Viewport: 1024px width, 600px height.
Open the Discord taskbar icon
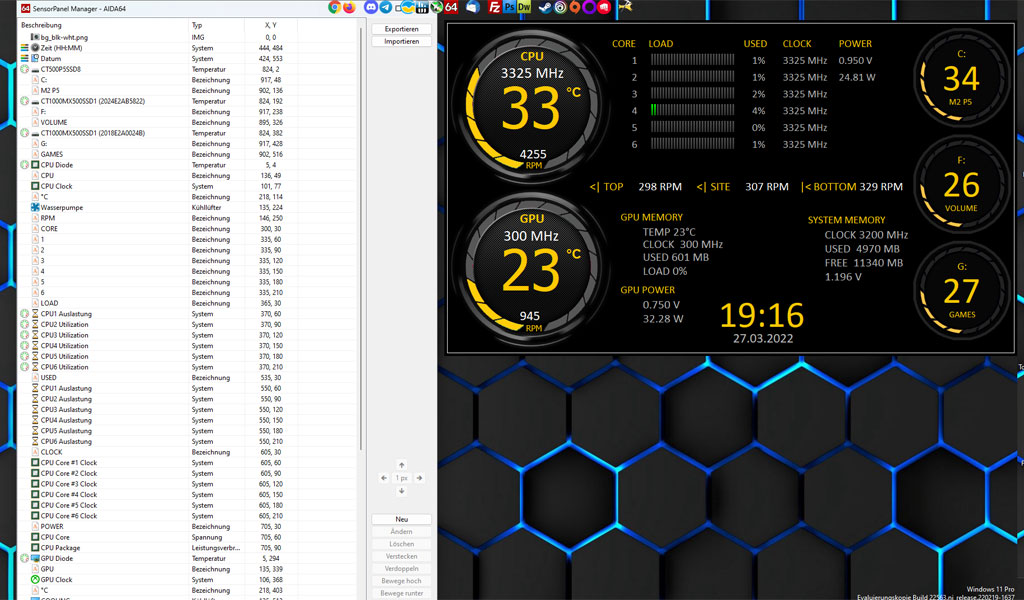point(371,7)
